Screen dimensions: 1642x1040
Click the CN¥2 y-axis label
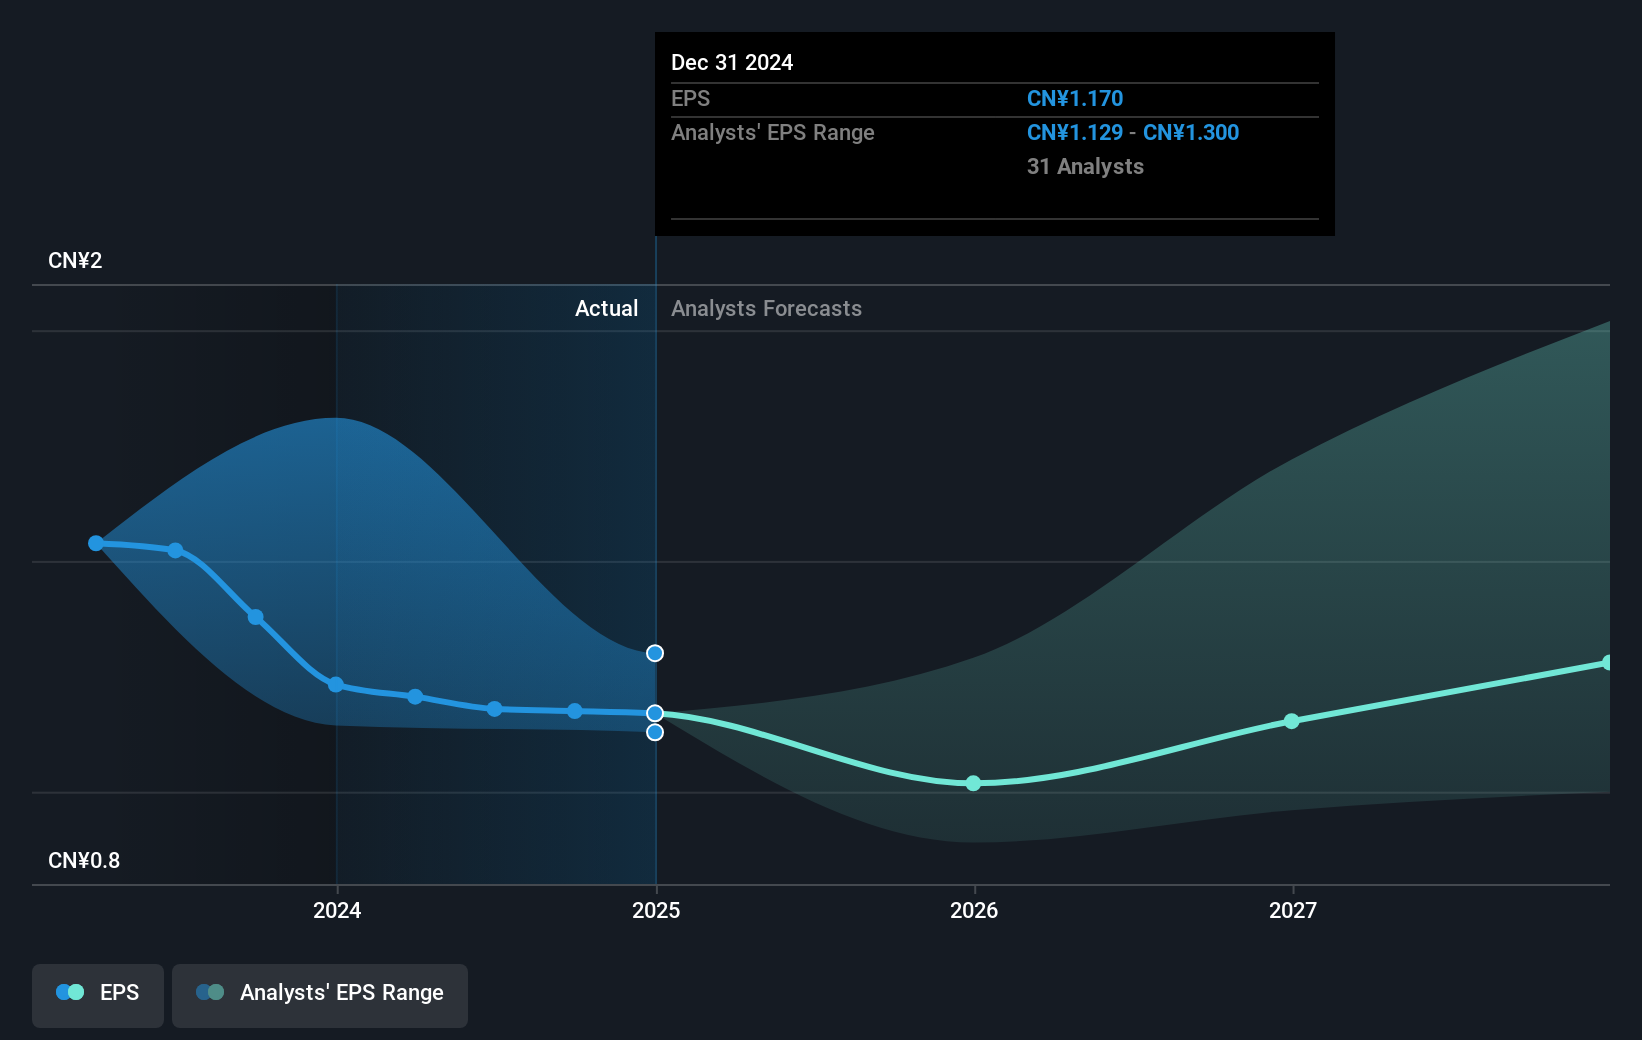click(x=75, y=261)
